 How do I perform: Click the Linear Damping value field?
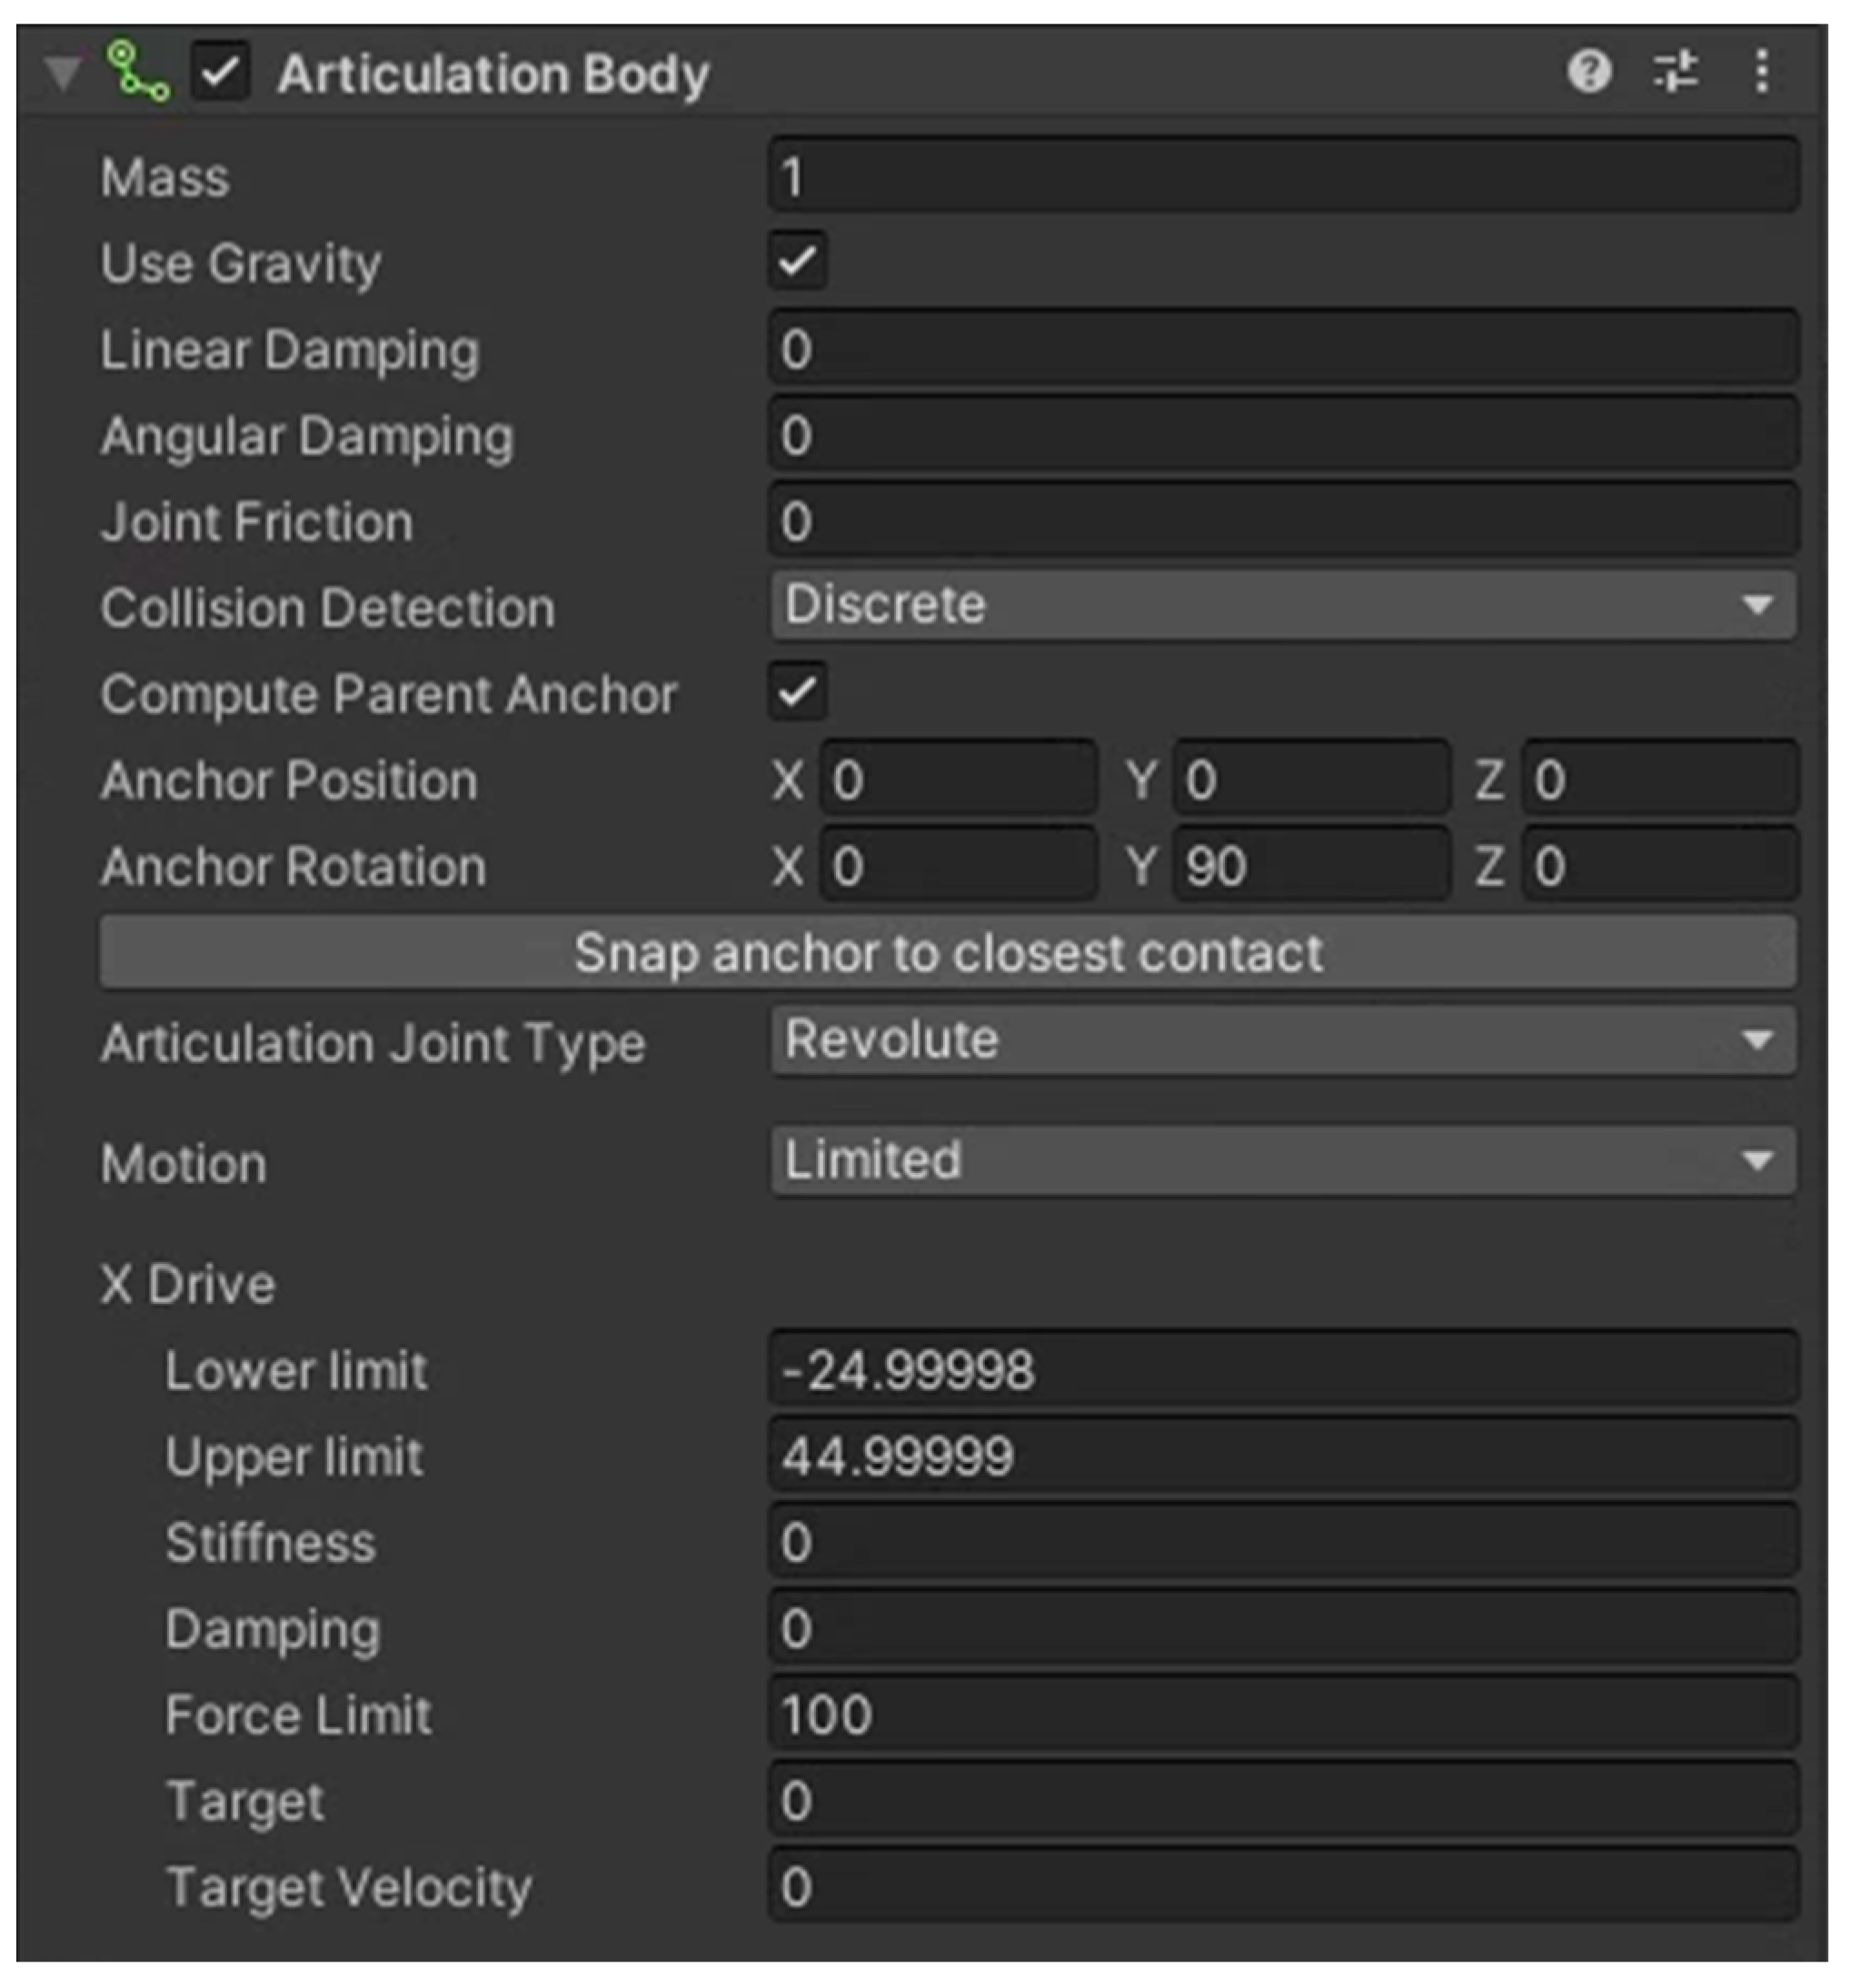pyautogui.click(x=1282, y=349)
